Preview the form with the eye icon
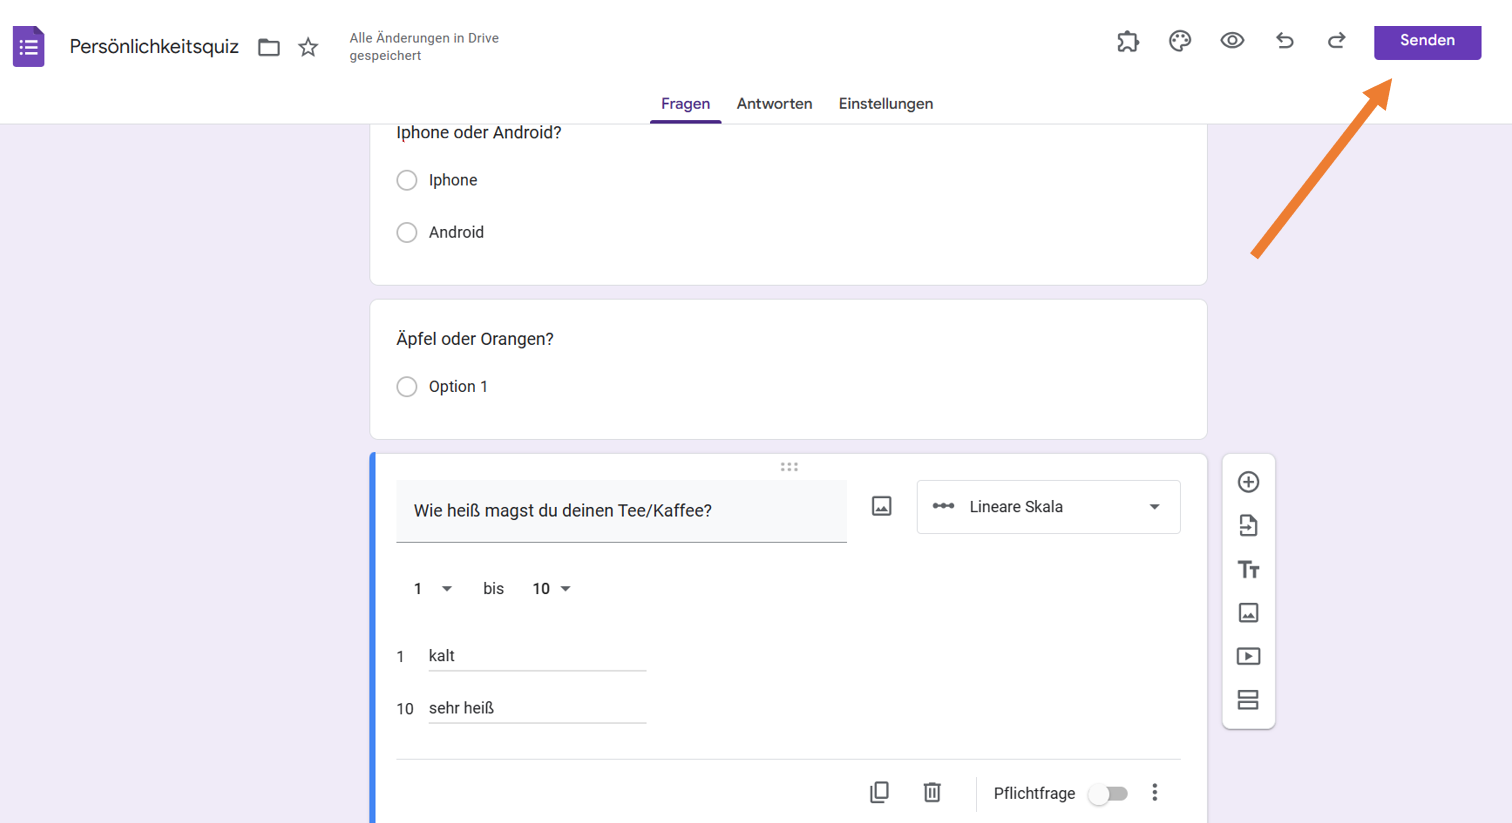1512x823 pixels. 1232,41
